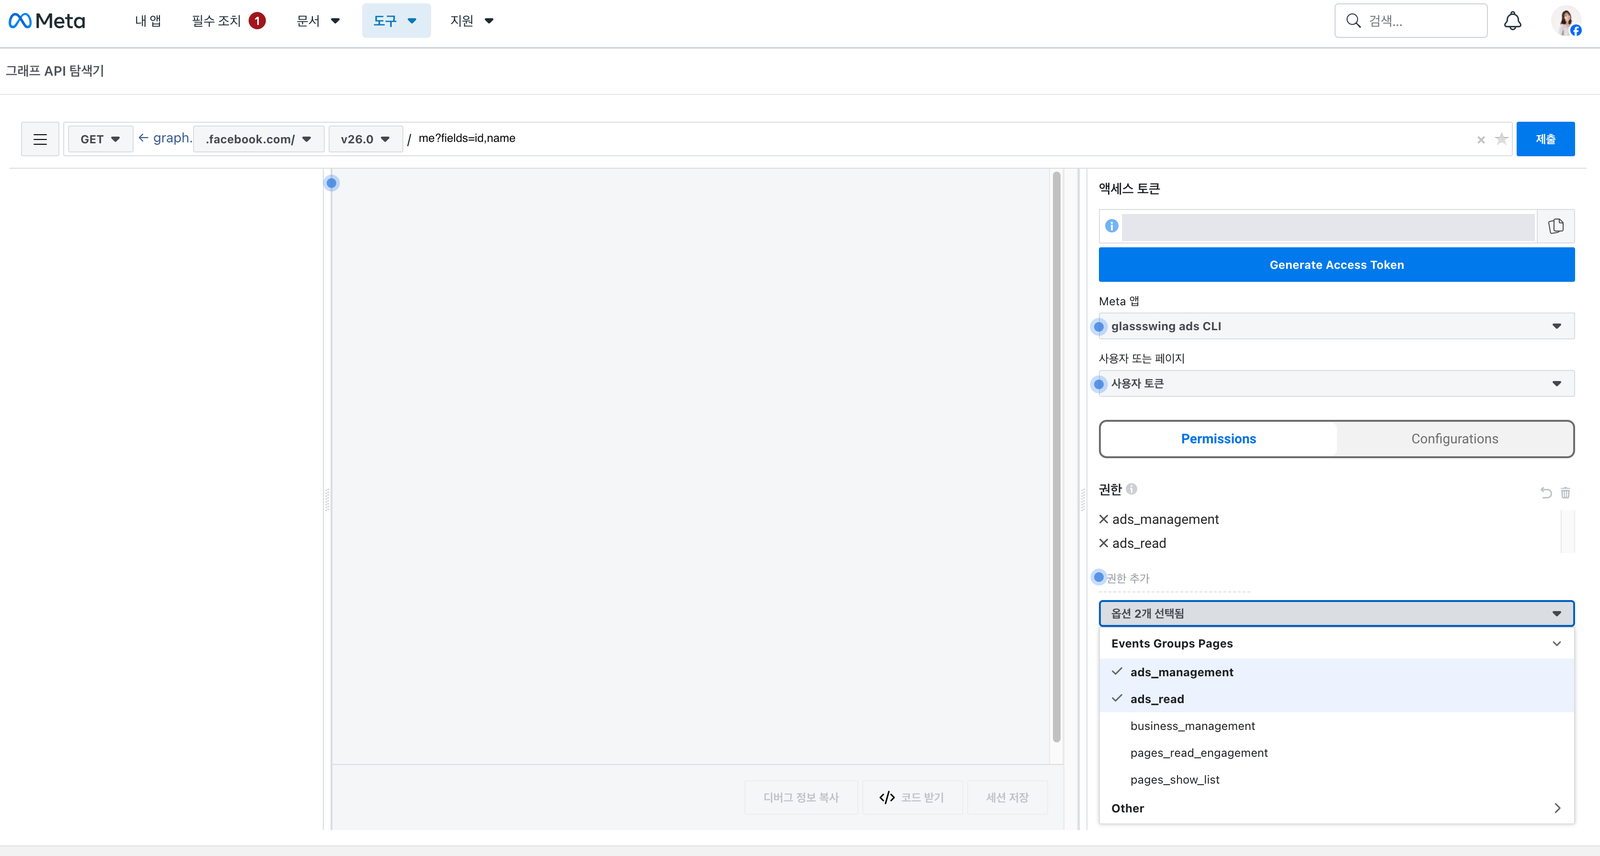Viewport: 1600px width, 856px height.
Task: Click the Meta logo
Action: tap(47, 21)
